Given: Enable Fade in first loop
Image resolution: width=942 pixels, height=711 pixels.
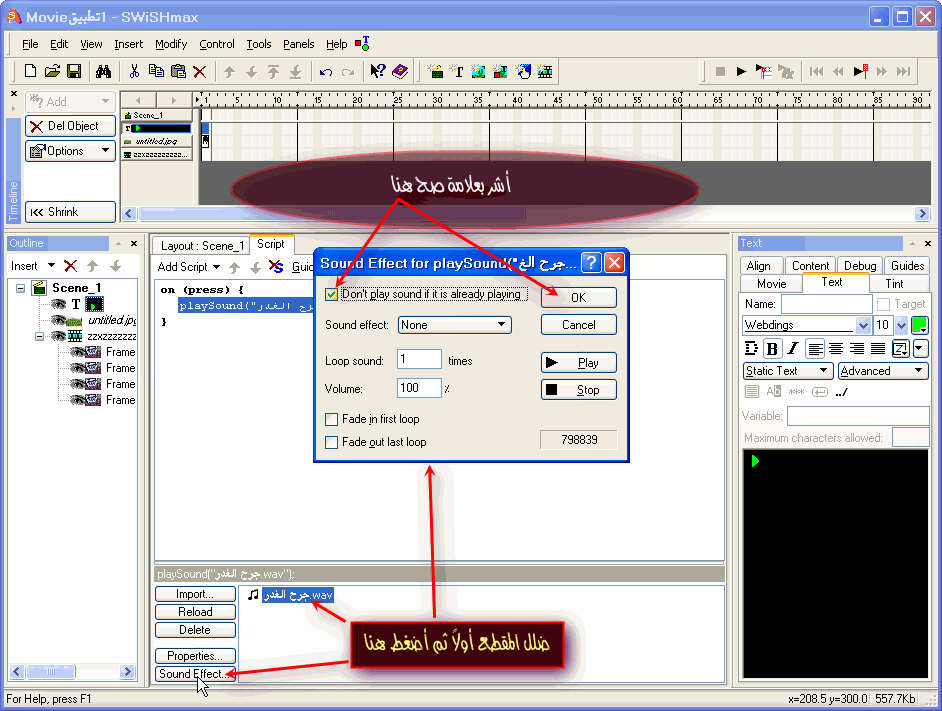Looking at the screenshot, I should (x=331, y=419).
